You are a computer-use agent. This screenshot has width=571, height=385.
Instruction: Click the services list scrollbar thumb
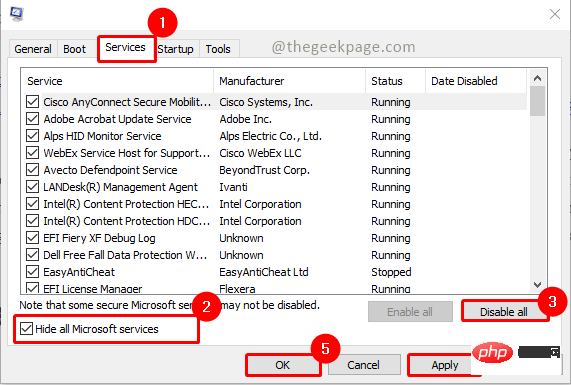coord(537,101)
